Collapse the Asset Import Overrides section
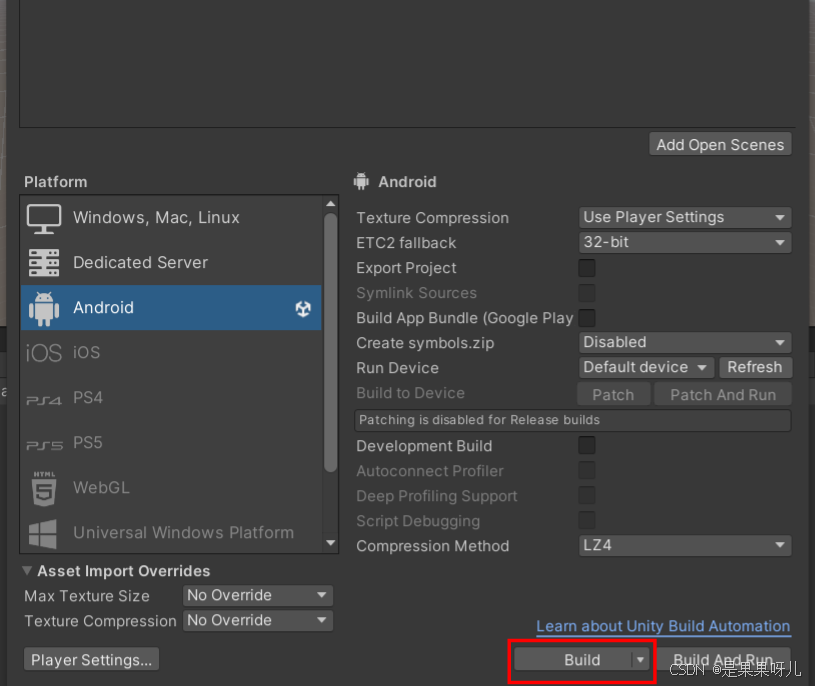Screen dimensions: 815x686 27,571
